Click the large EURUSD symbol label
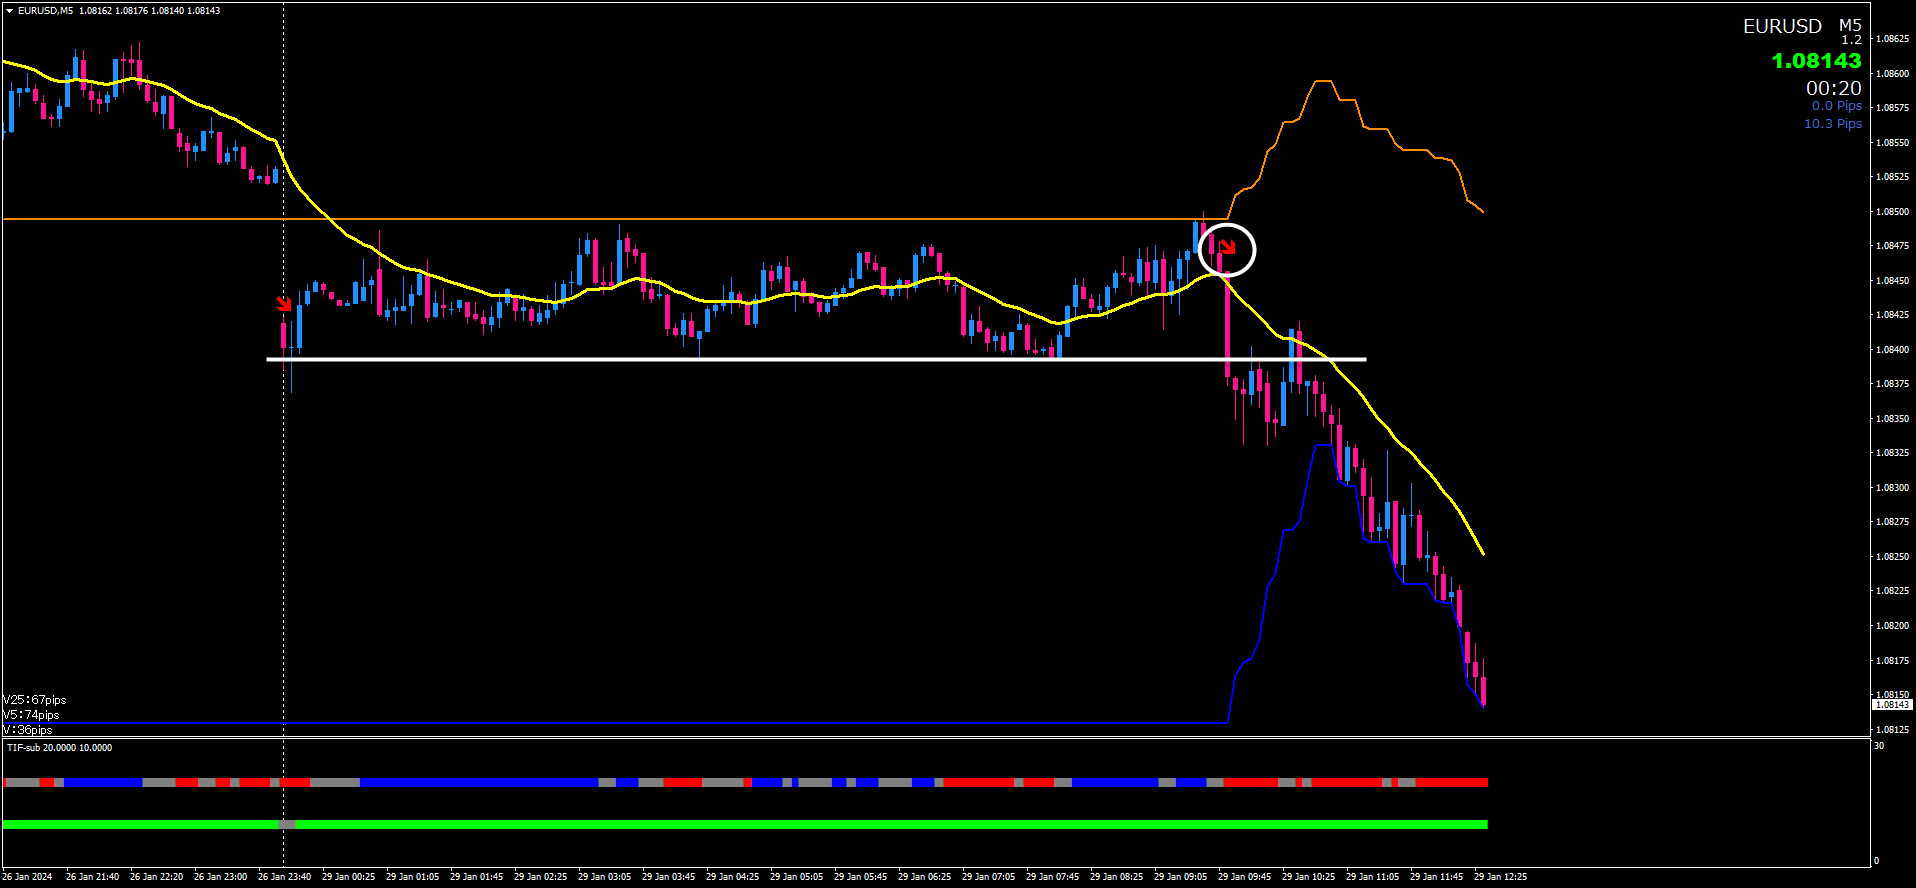The image size is (1916, 888). (1782, 27)
